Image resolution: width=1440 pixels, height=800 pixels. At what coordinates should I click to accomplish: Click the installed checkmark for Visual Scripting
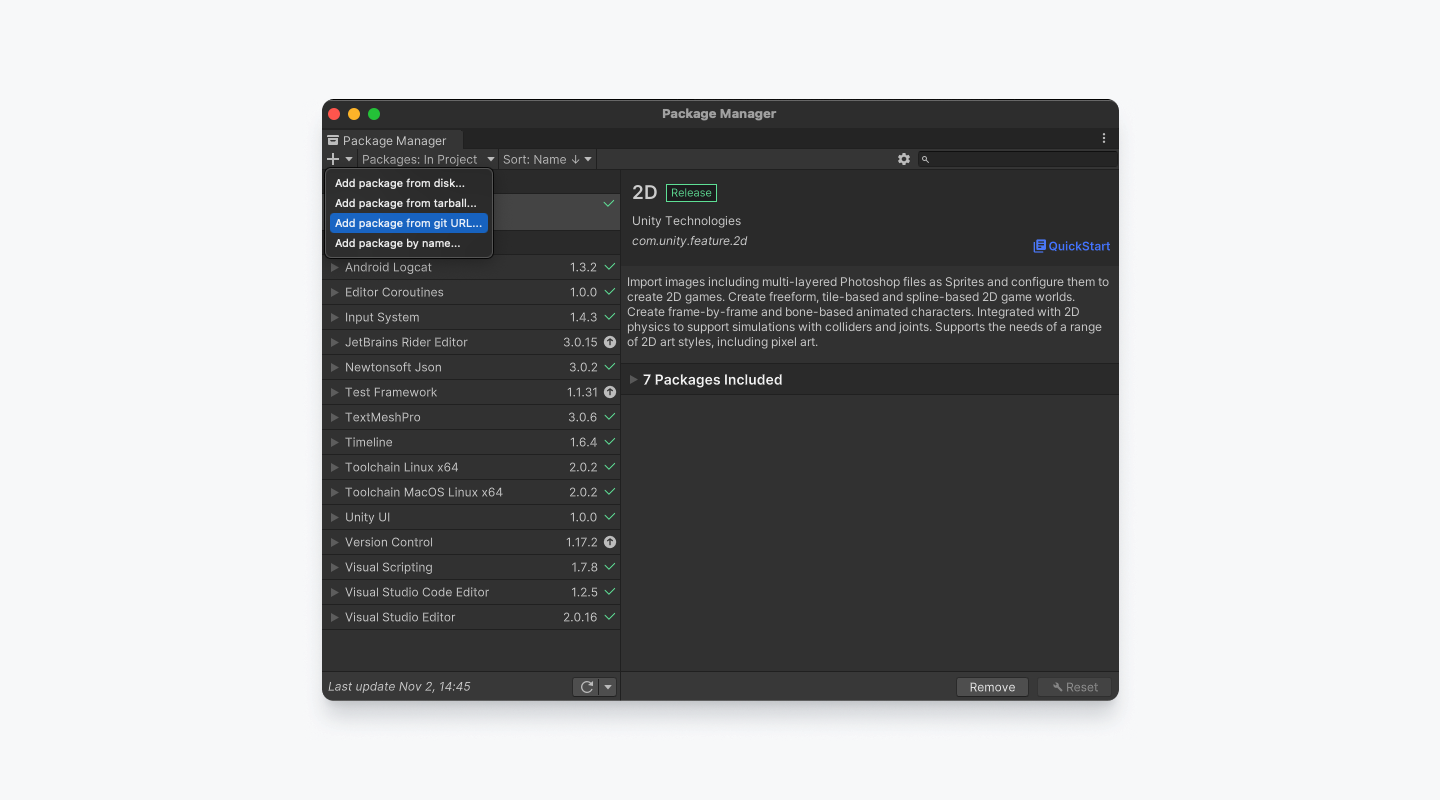610,567
